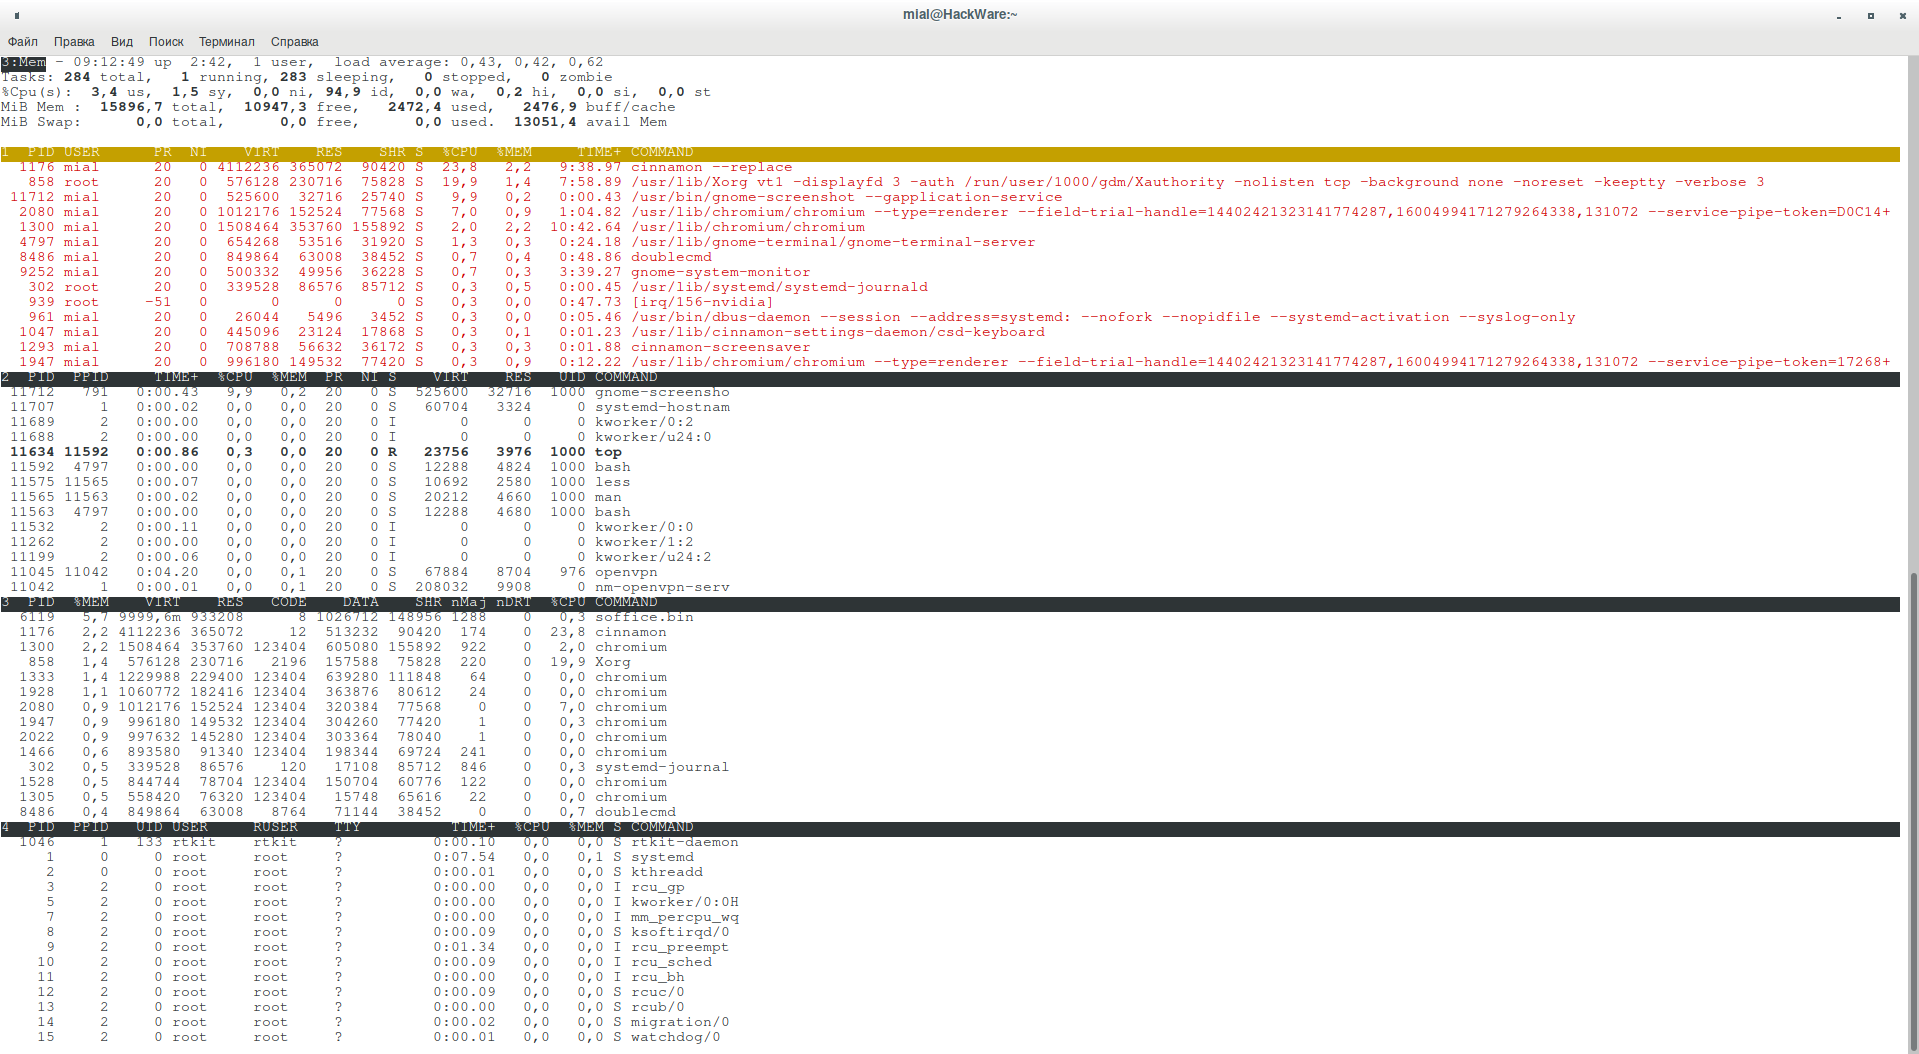Close the terminal window
1919x1054 pixels.
(x=1902, y=15)
